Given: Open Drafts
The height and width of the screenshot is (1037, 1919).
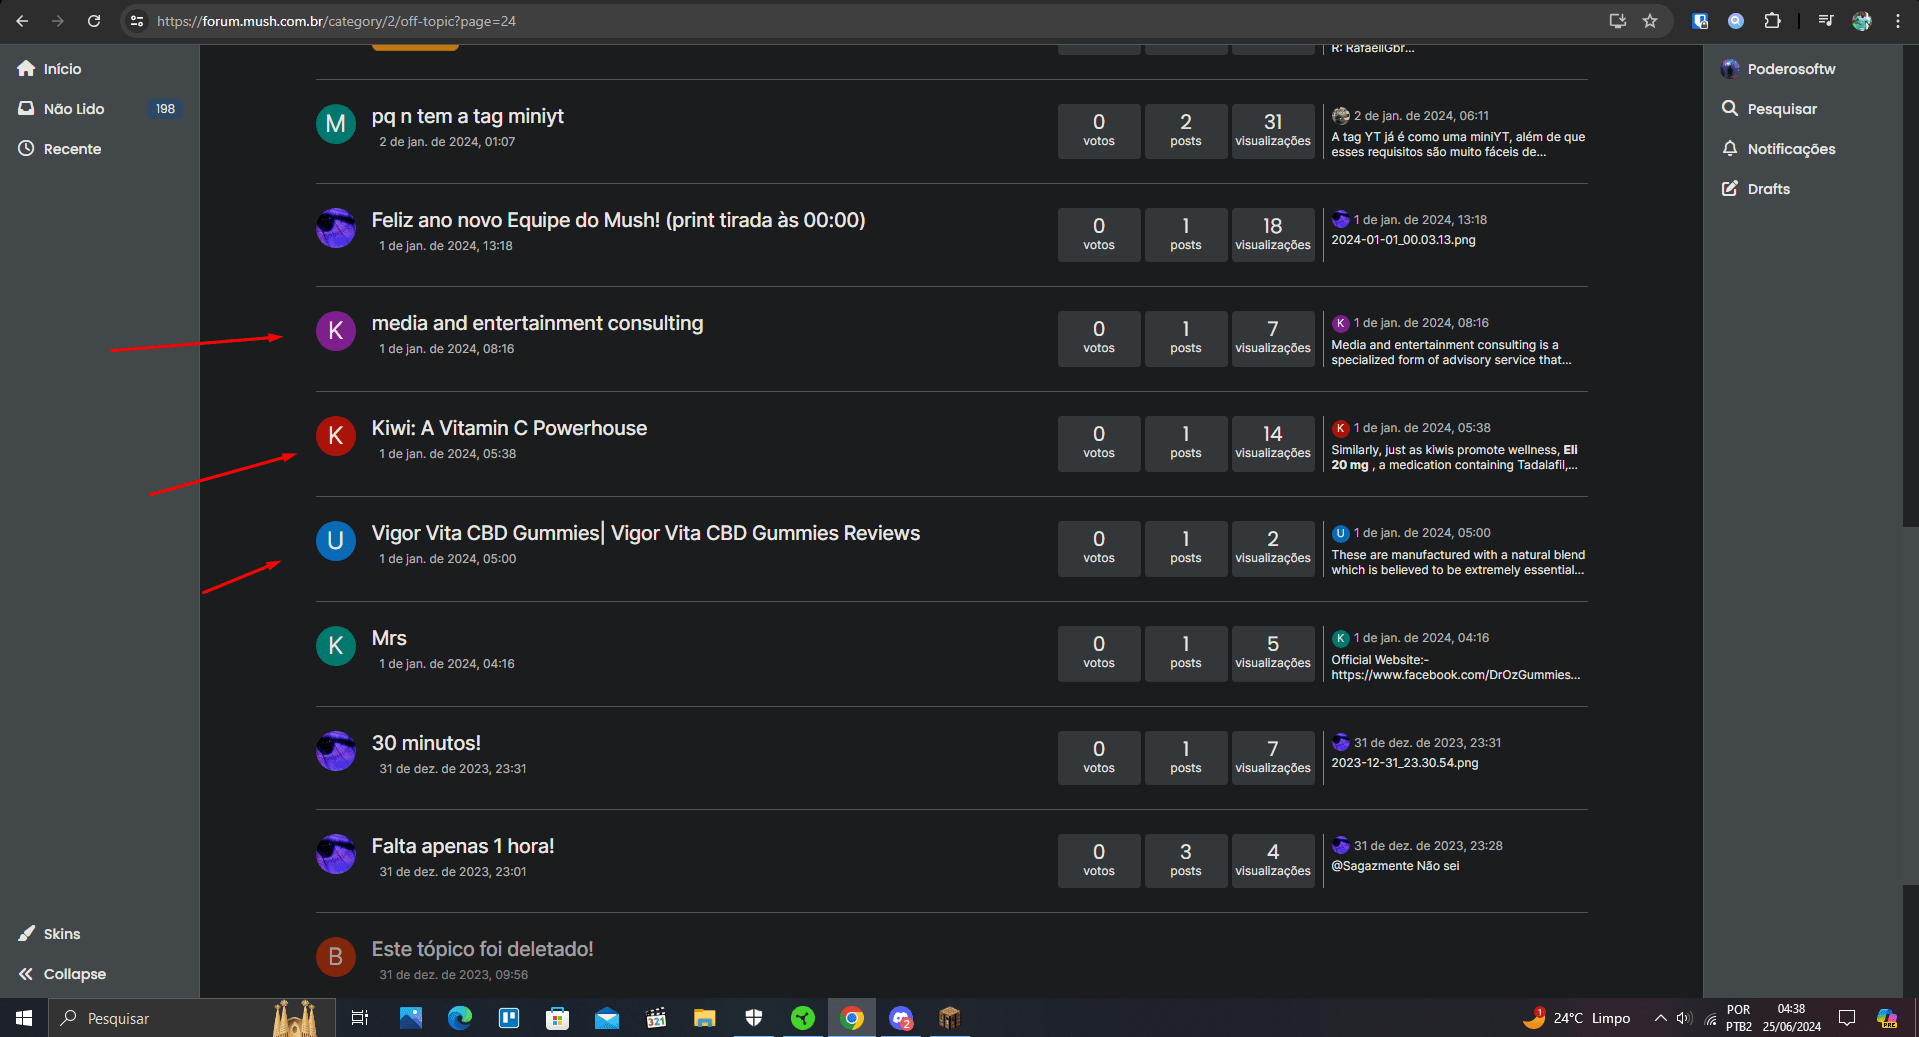Looking at the screenshot, I should pos(1756,189).
